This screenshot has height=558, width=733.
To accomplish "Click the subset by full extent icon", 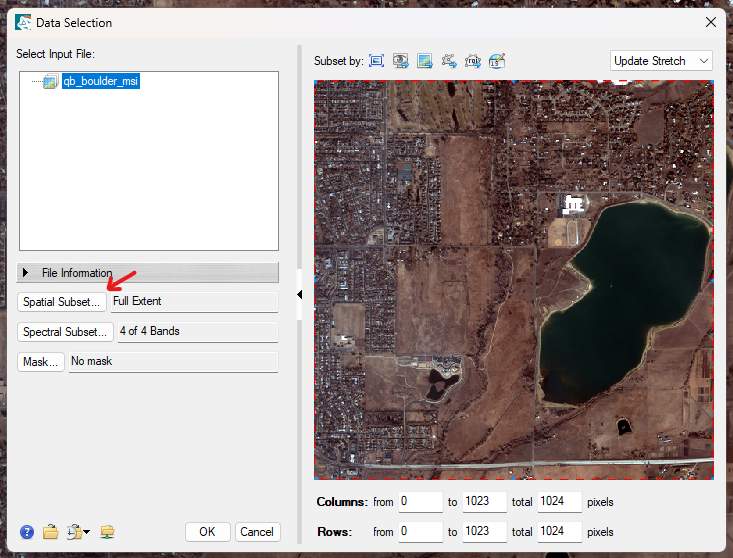I will pos(377,61).
